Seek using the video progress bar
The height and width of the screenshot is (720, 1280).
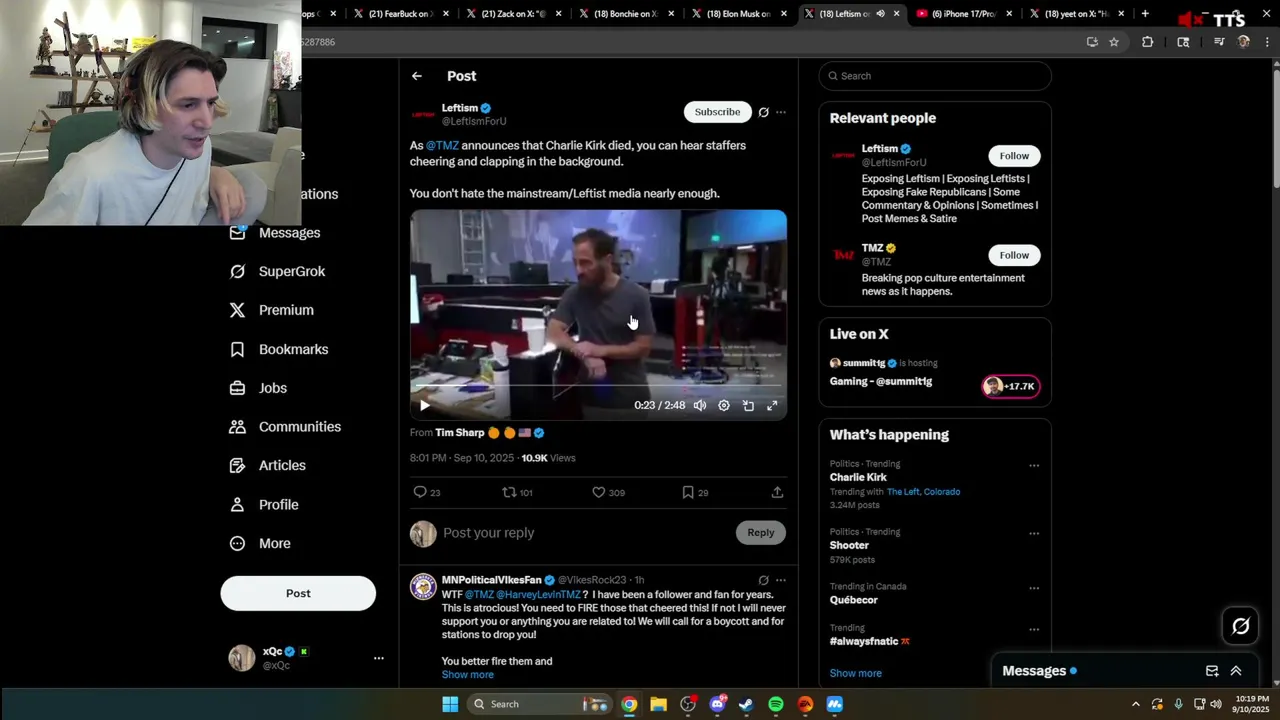(598, 385)
